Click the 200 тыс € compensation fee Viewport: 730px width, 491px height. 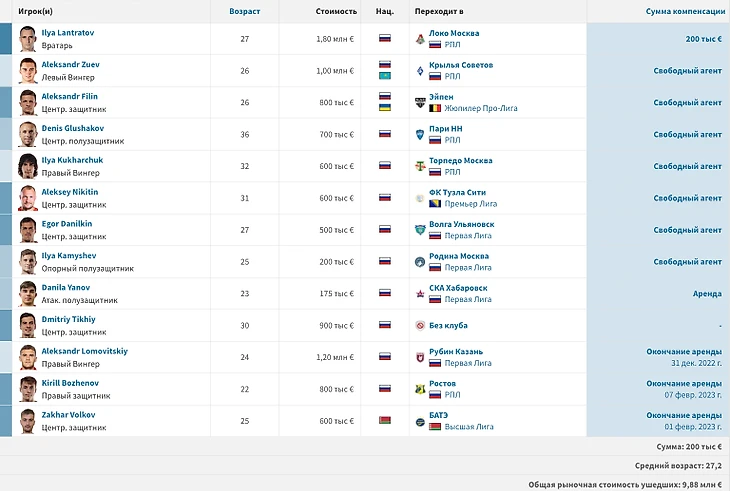tap(703, 39)
